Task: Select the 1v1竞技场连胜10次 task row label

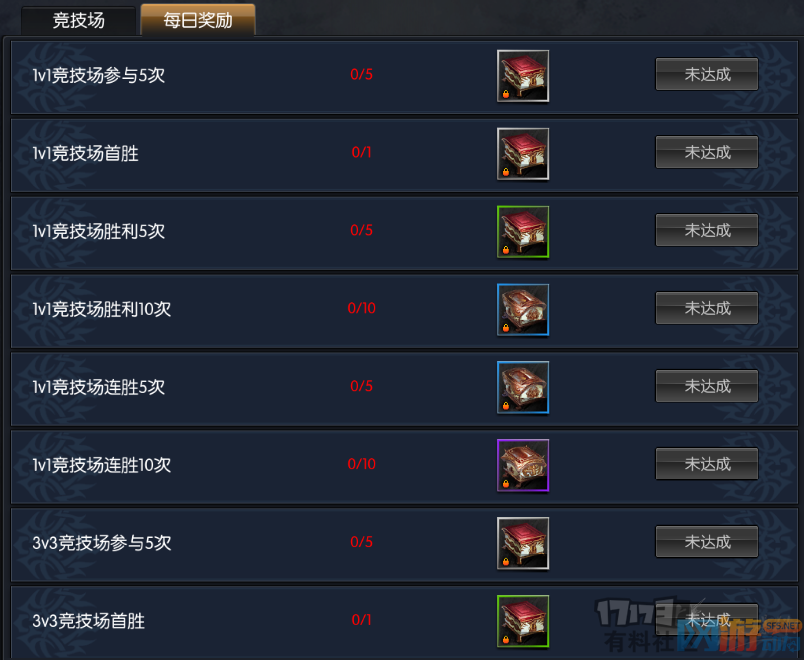Action: pyautogui.click(x=102, y=465)
